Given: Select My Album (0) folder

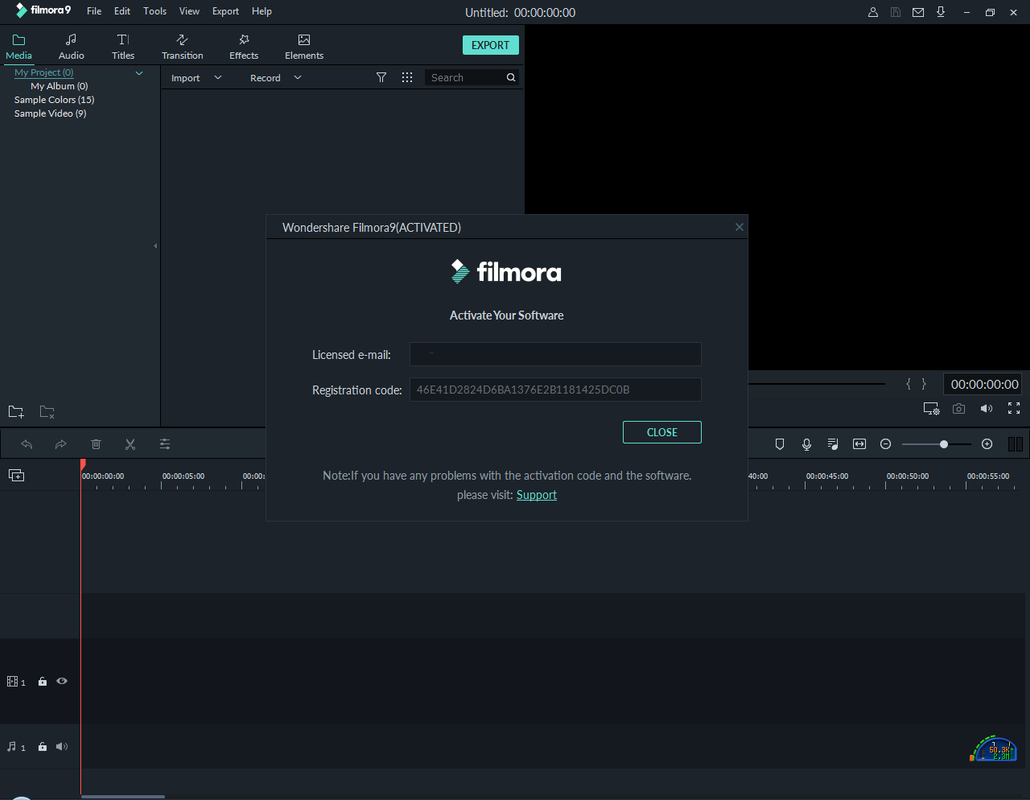Looking at the screenshot, I should (x=59, y=86).
